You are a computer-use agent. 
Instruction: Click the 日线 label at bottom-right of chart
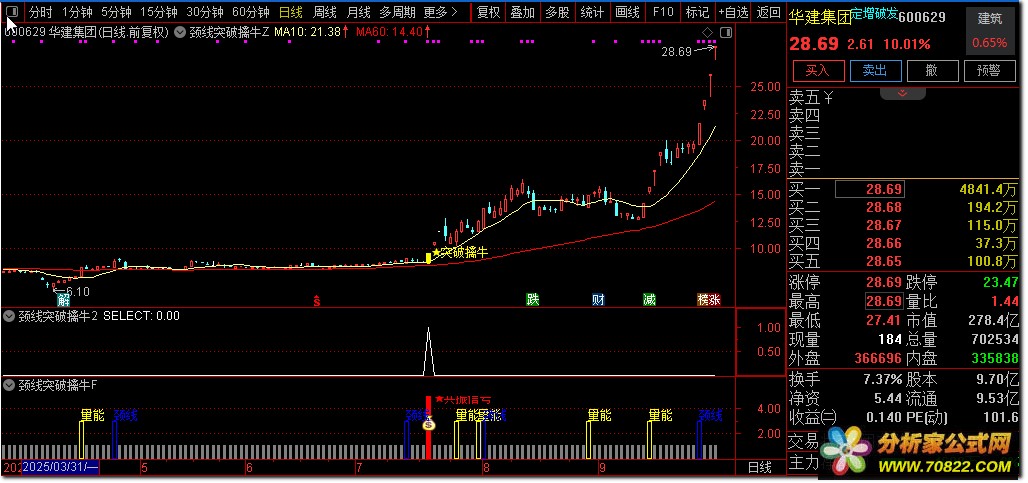760,467
